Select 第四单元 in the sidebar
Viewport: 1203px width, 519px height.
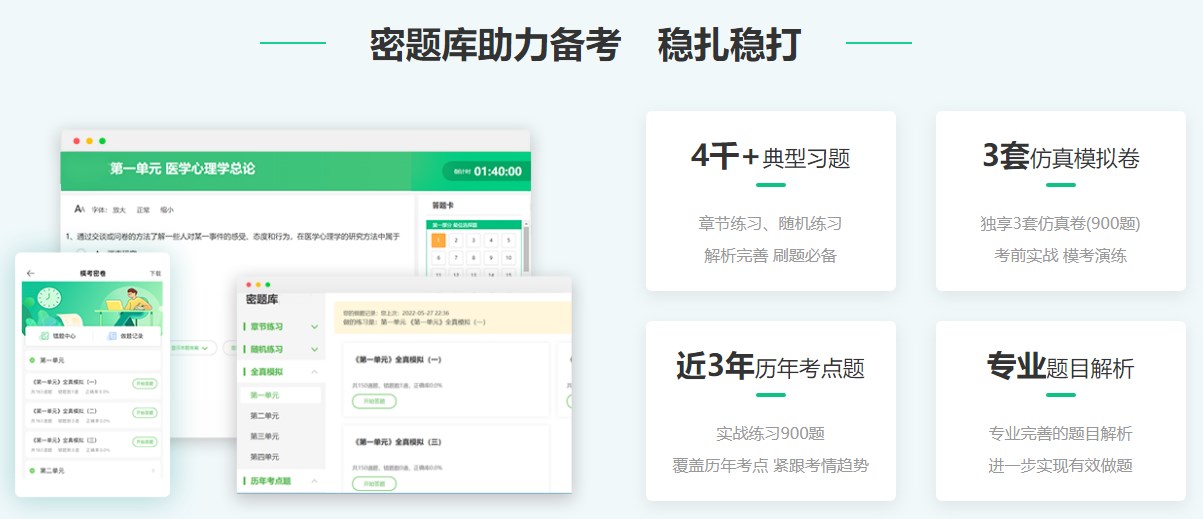pos(265,456)
